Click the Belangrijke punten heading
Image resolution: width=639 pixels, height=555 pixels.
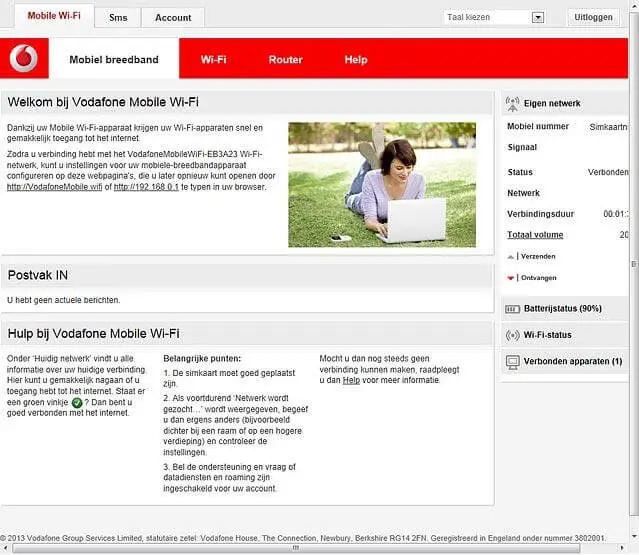202,359
